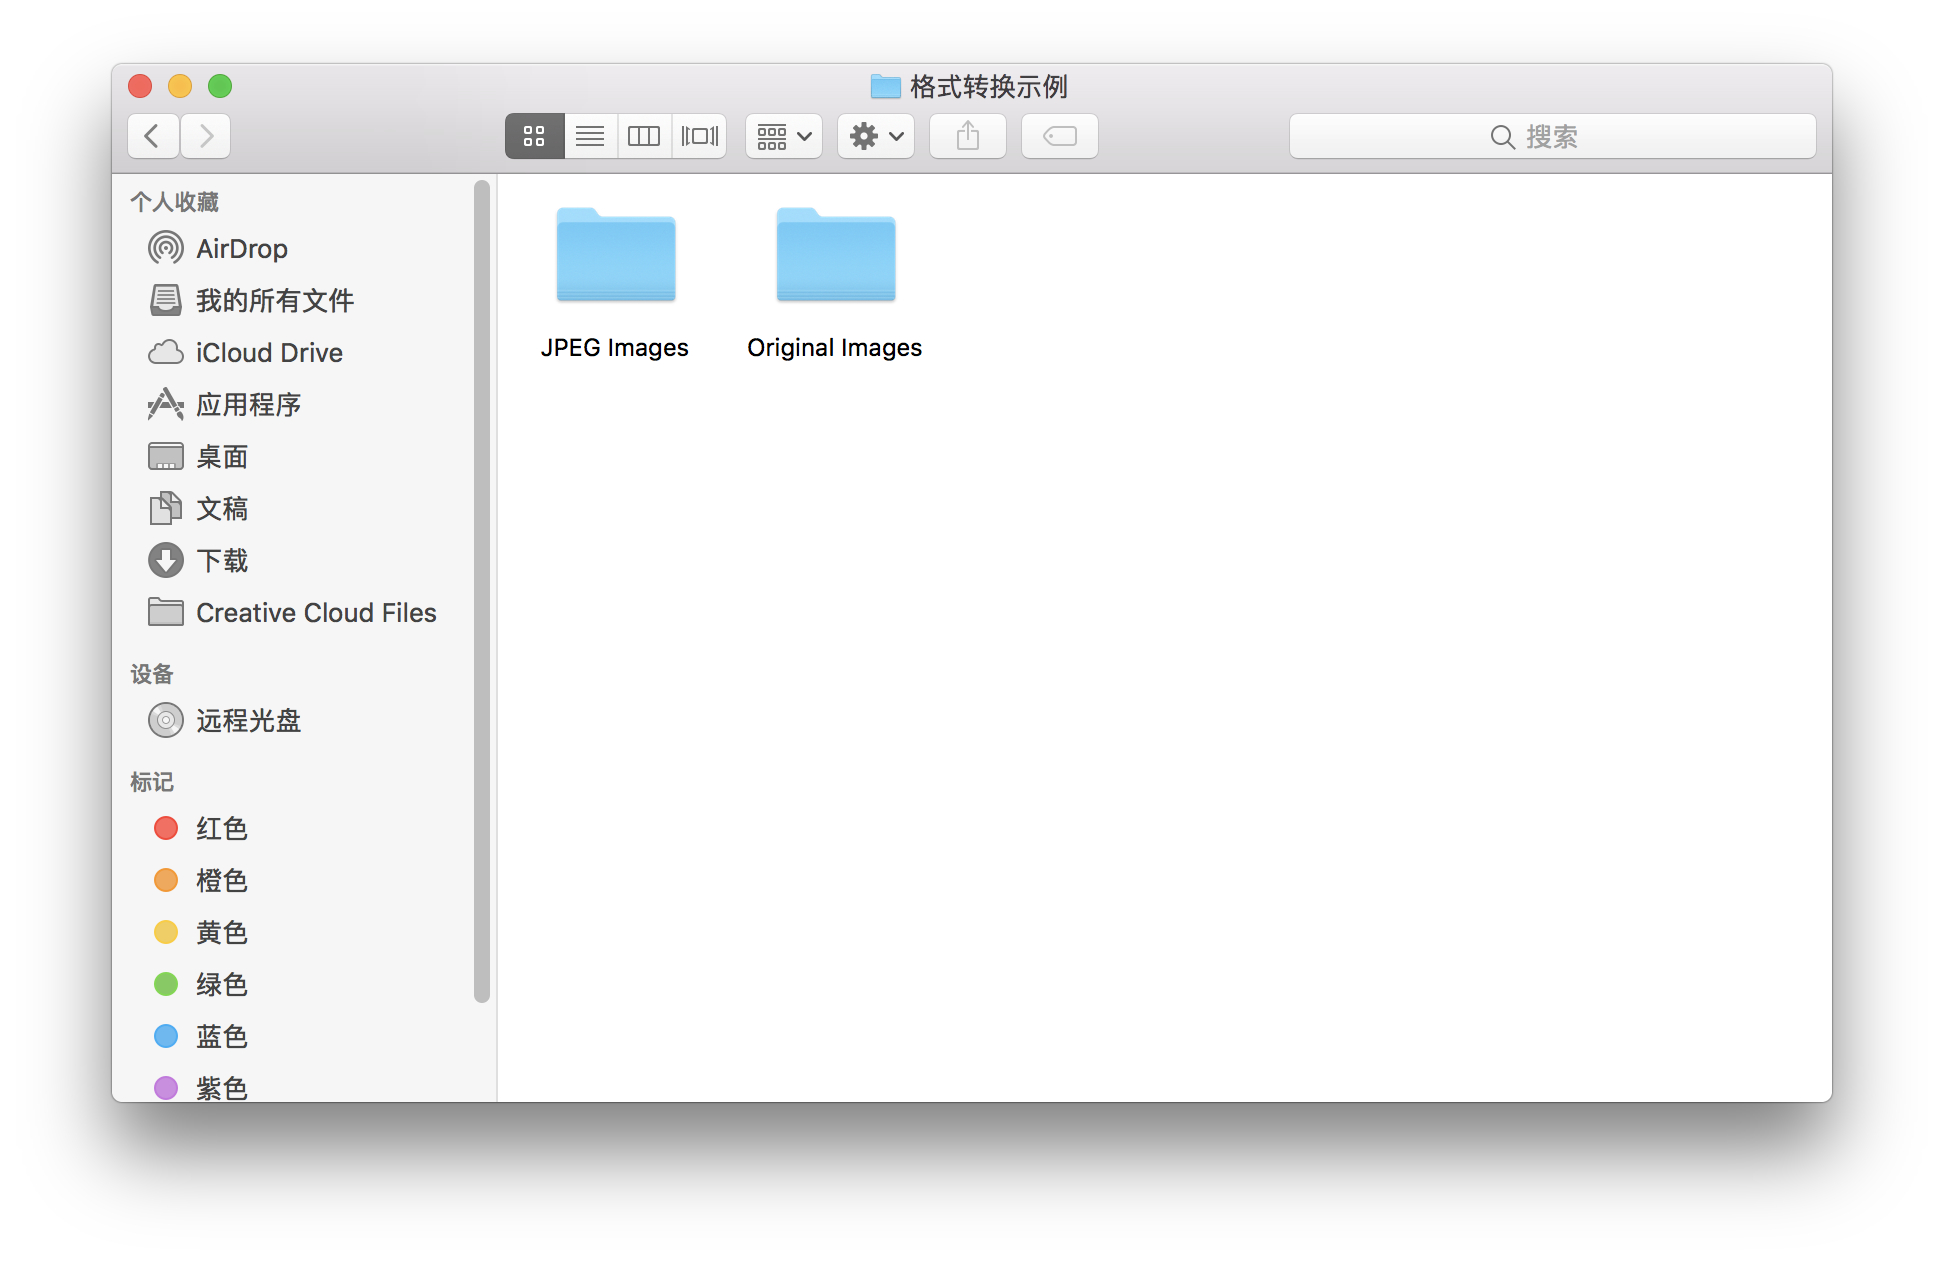Switch to Cover Flow view
Image resolution: width=1944 pixels, height=1262 pixels.
(699, 136)
